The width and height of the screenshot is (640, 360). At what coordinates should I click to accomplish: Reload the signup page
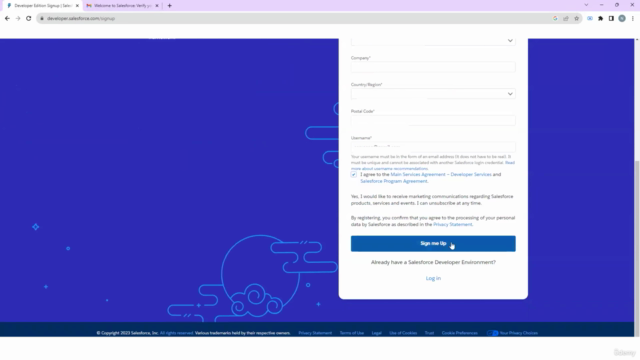click(x=29, y=18)
